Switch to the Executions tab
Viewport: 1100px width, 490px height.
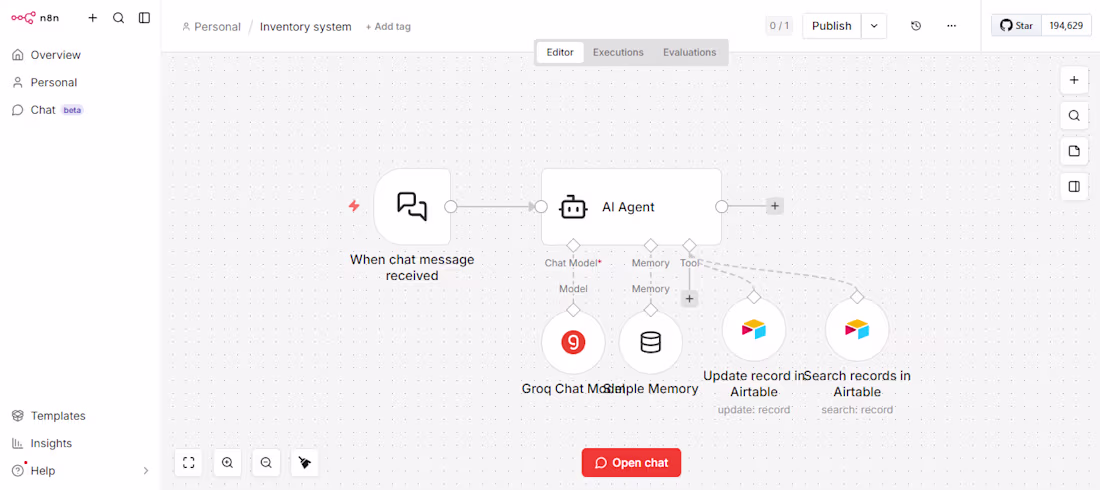[618, 52]
